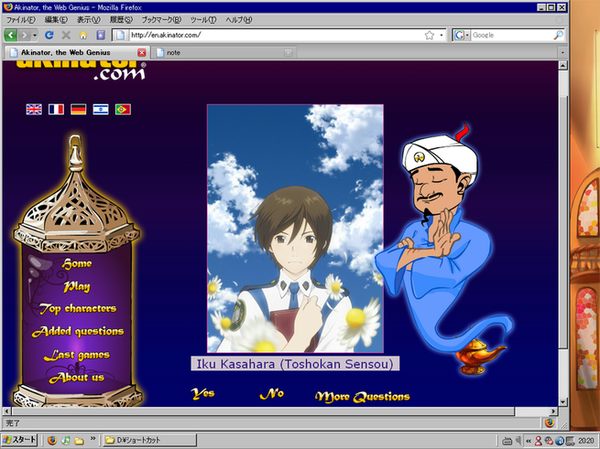The height and width of the screenshot is (449, 600).
Task: Answer No to the guessed character
Action: click(272, 394)
